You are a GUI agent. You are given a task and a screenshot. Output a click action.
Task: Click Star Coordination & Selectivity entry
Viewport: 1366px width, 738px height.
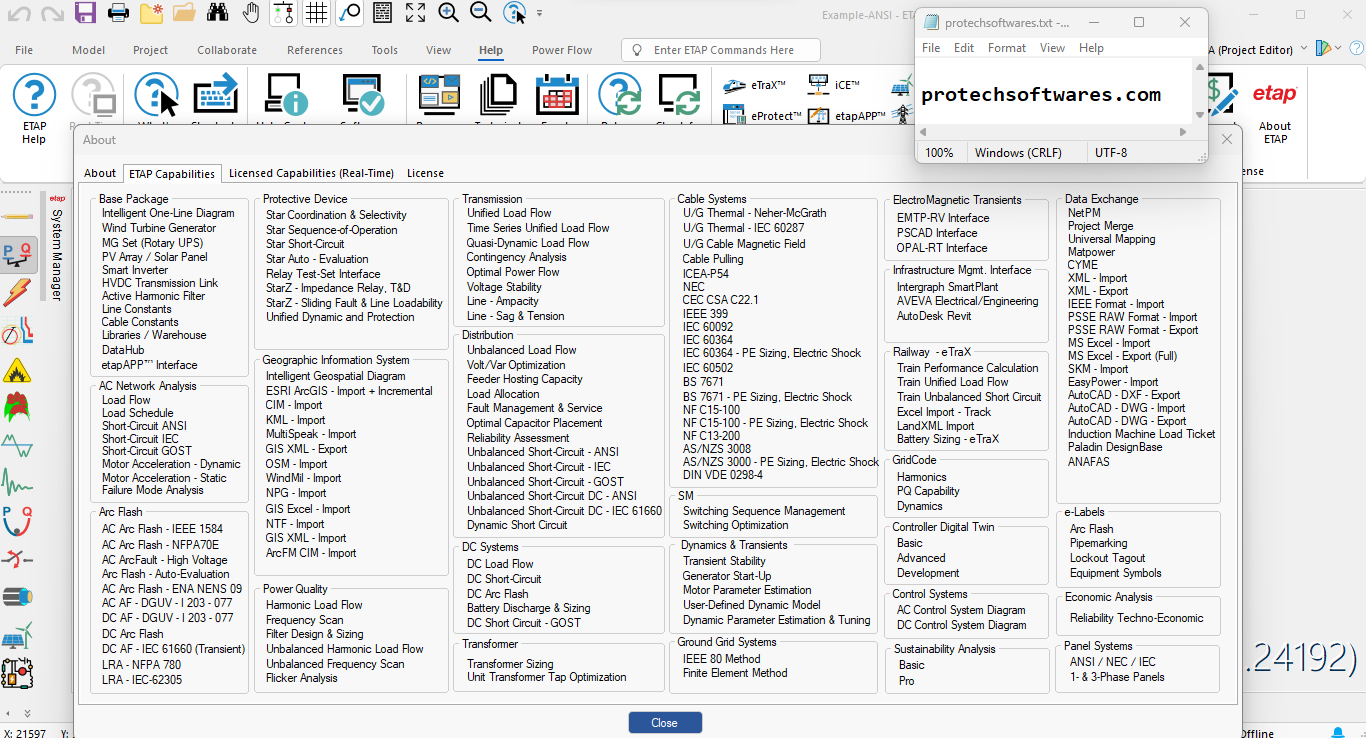coord(336,215)
